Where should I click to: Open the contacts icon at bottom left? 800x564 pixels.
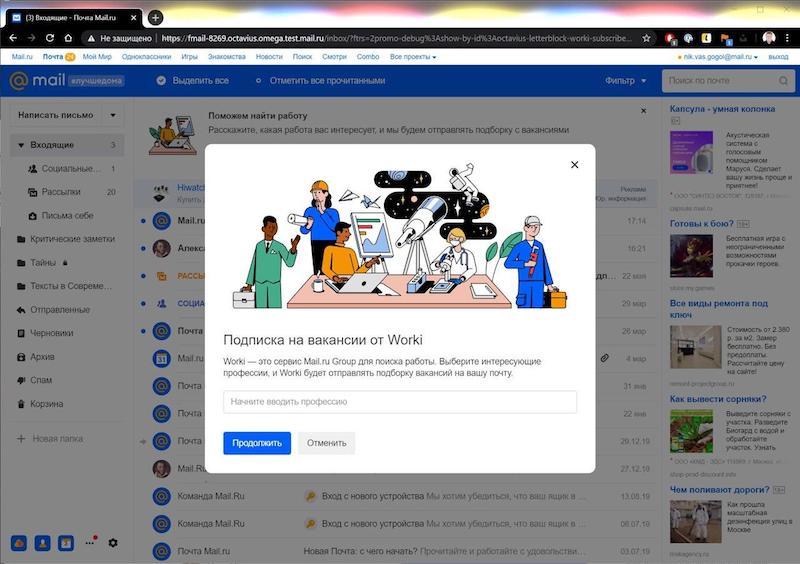pyautogui.click(x=42, y=543)
